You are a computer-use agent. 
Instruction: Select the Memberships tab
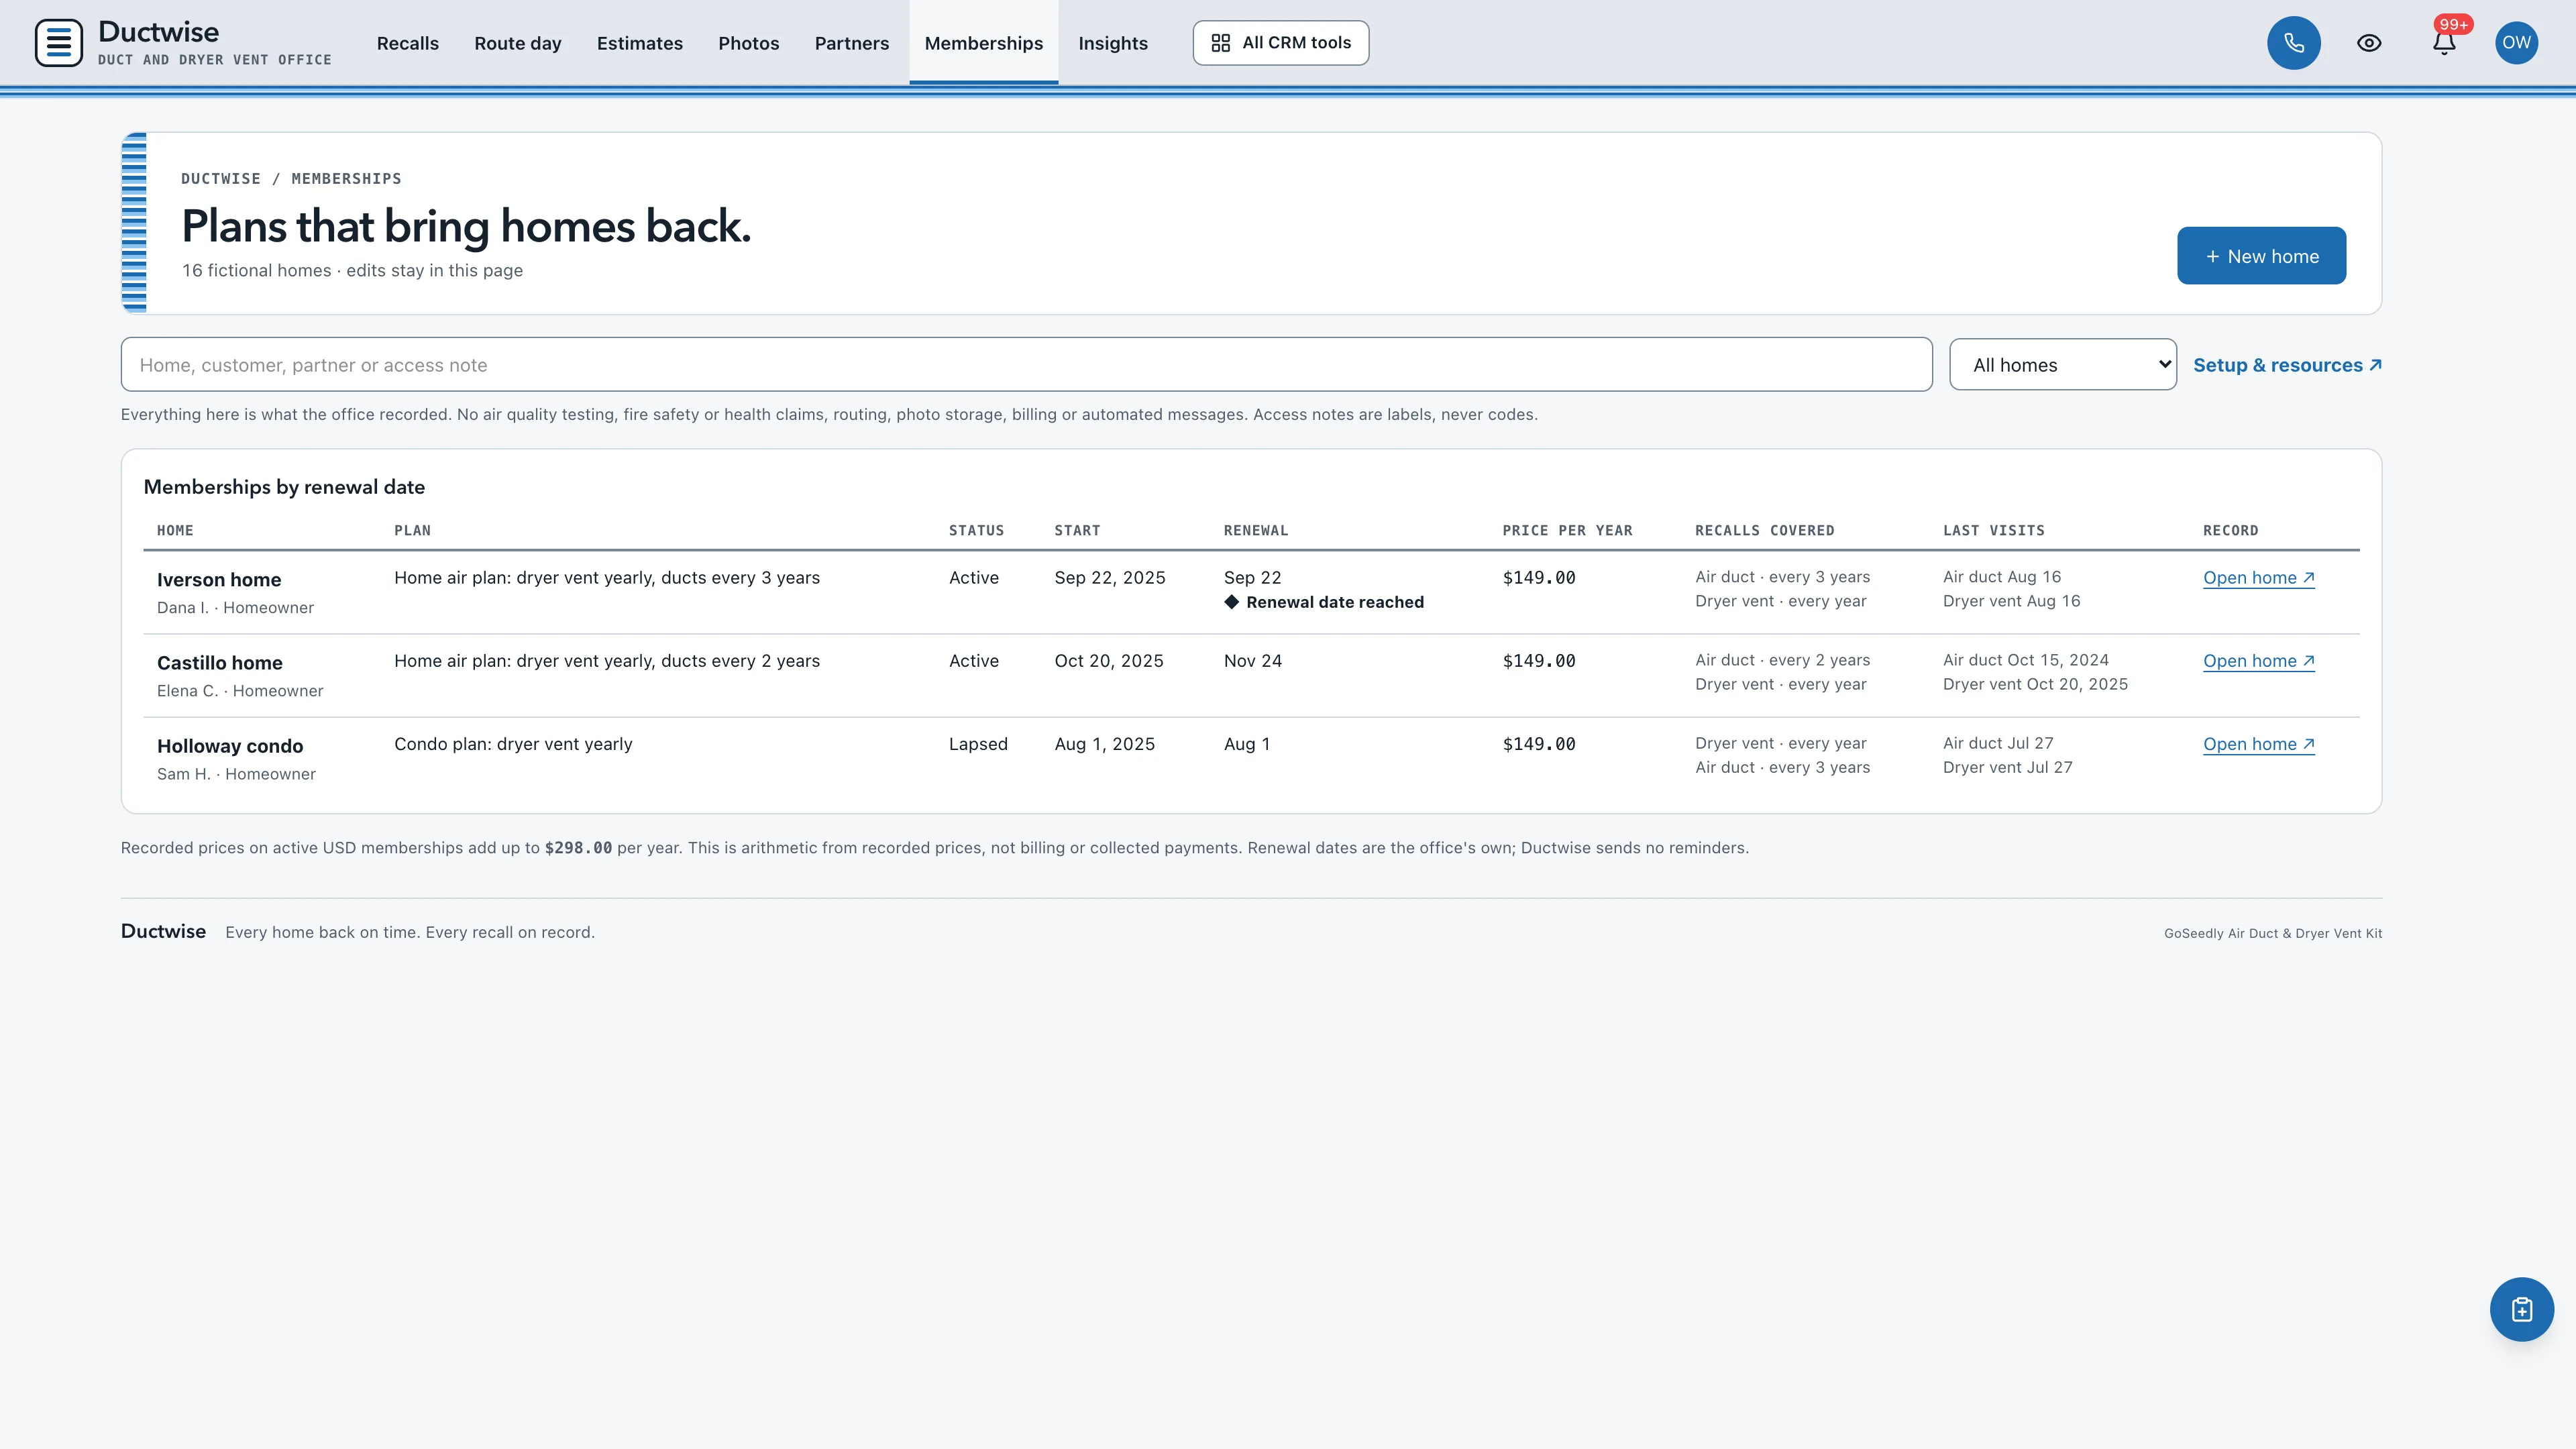(x=983, y=43)
